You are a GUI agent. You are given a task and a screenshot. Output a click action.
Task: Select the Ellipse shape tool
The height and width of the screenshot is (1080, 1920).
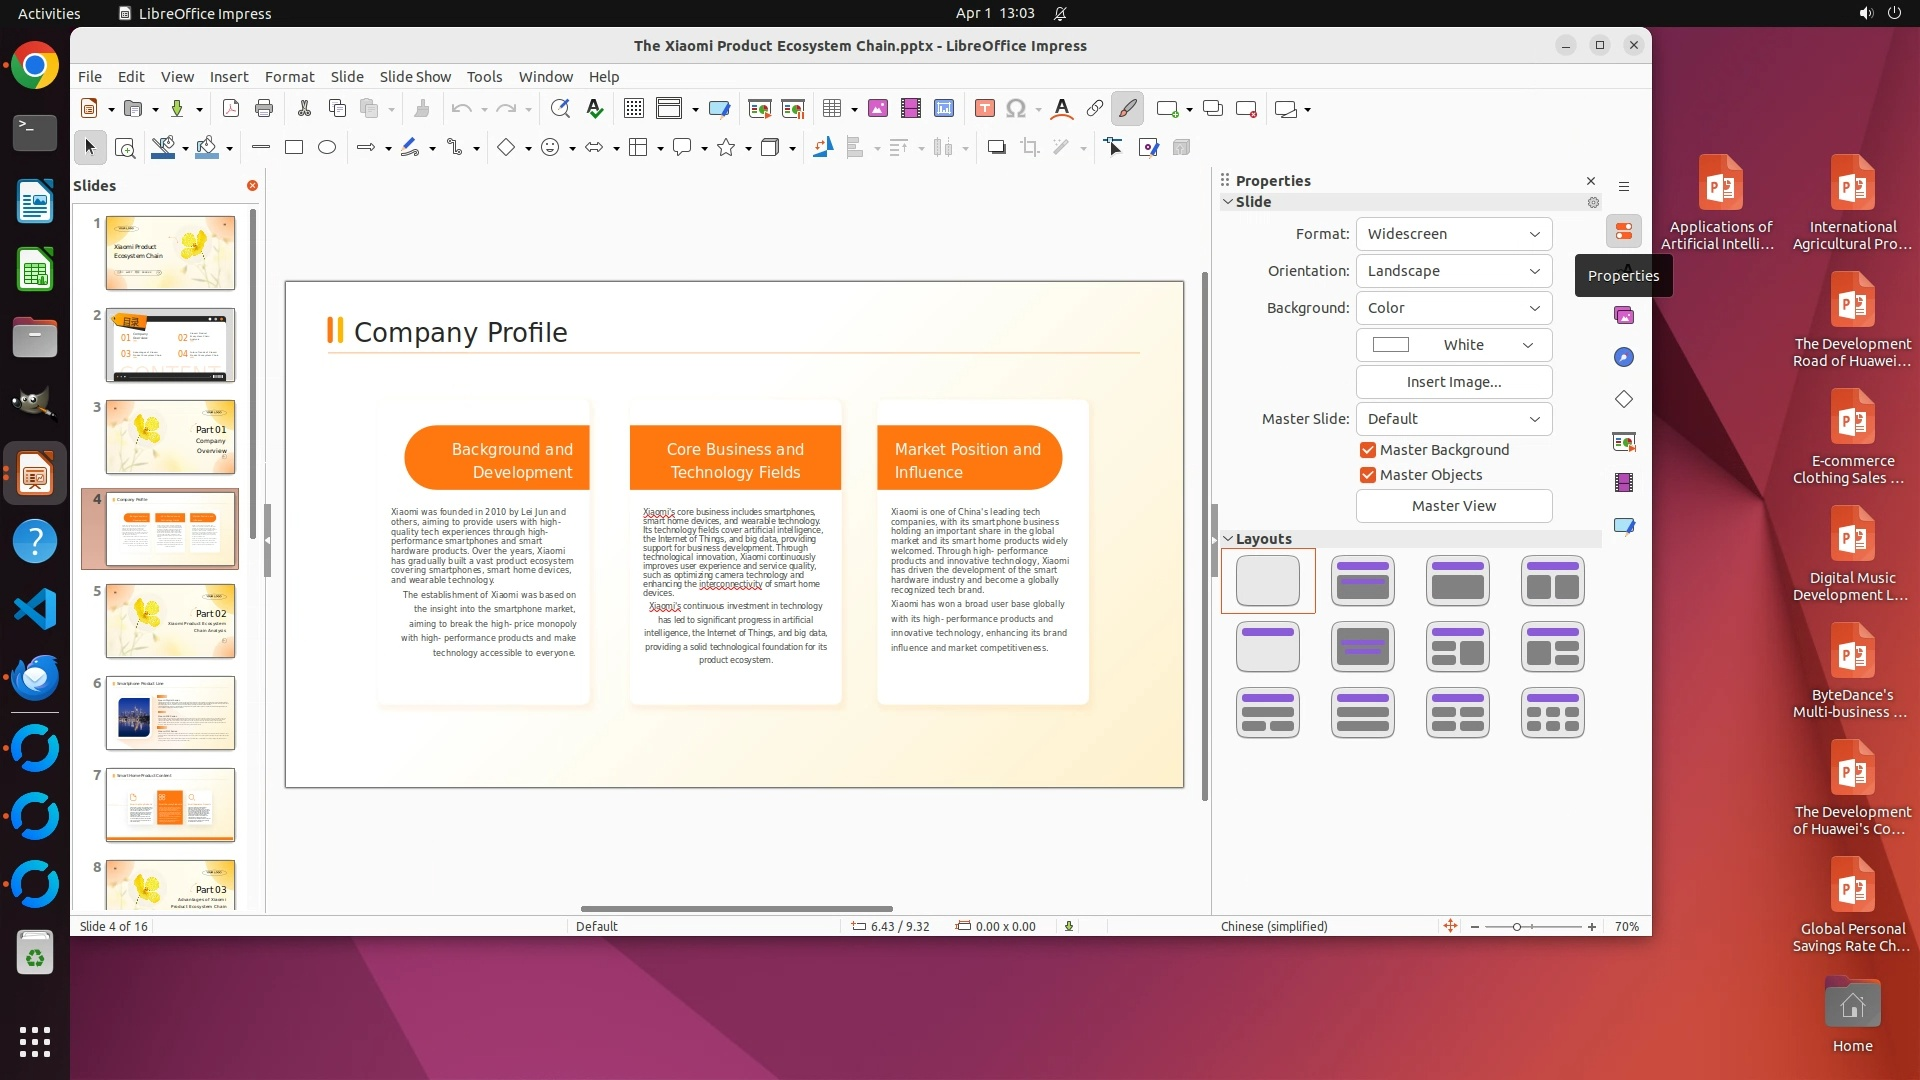coord(327,148)
